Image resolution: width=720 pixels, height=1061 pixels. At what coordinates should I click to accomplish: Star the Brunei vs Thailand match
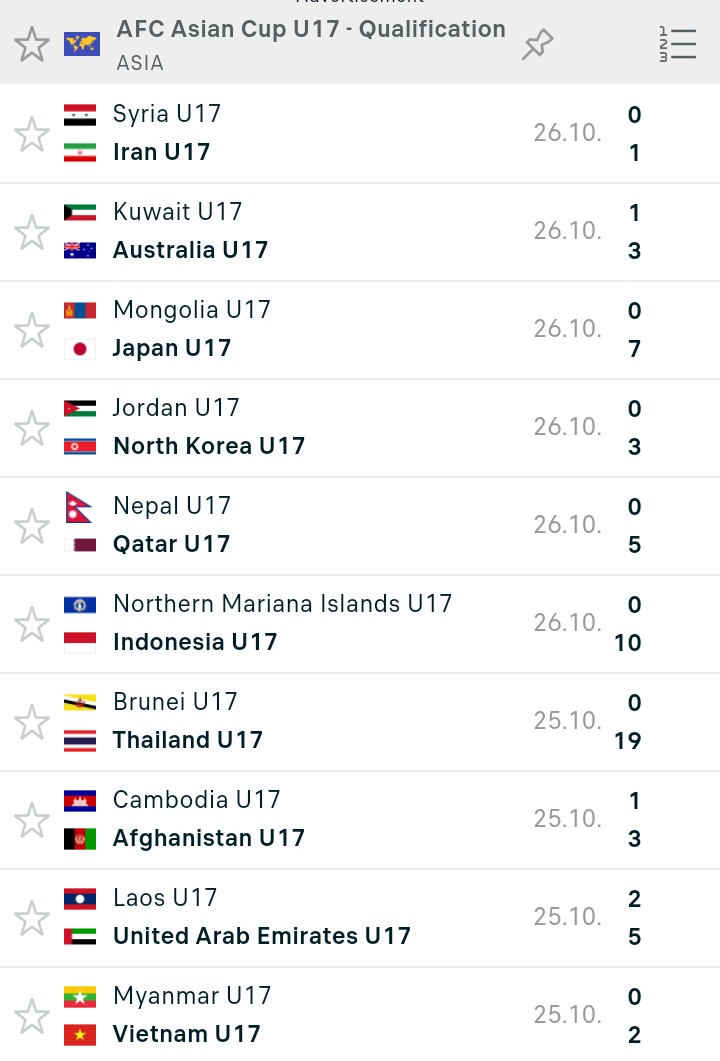(x=32, y=722)
